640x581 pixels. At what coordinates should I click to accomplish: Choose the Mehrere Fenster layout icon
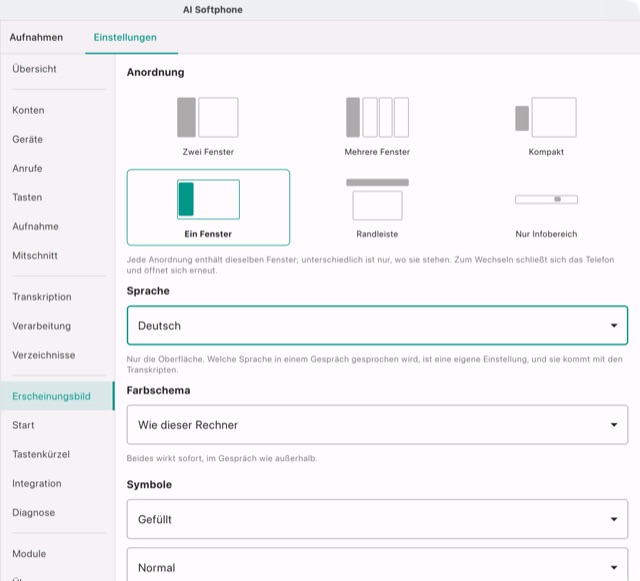pyautogui.click(x=377, y=117)
